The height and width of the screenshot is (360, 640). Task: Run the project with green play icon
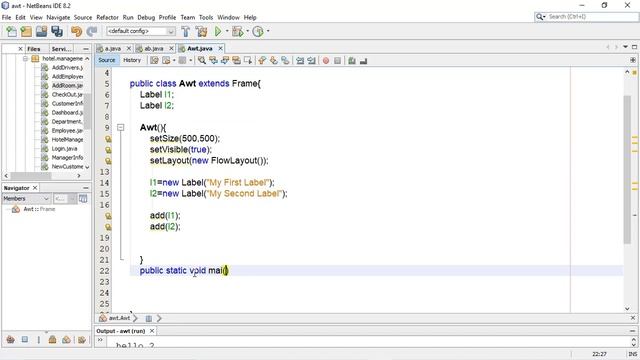(218, 31)
